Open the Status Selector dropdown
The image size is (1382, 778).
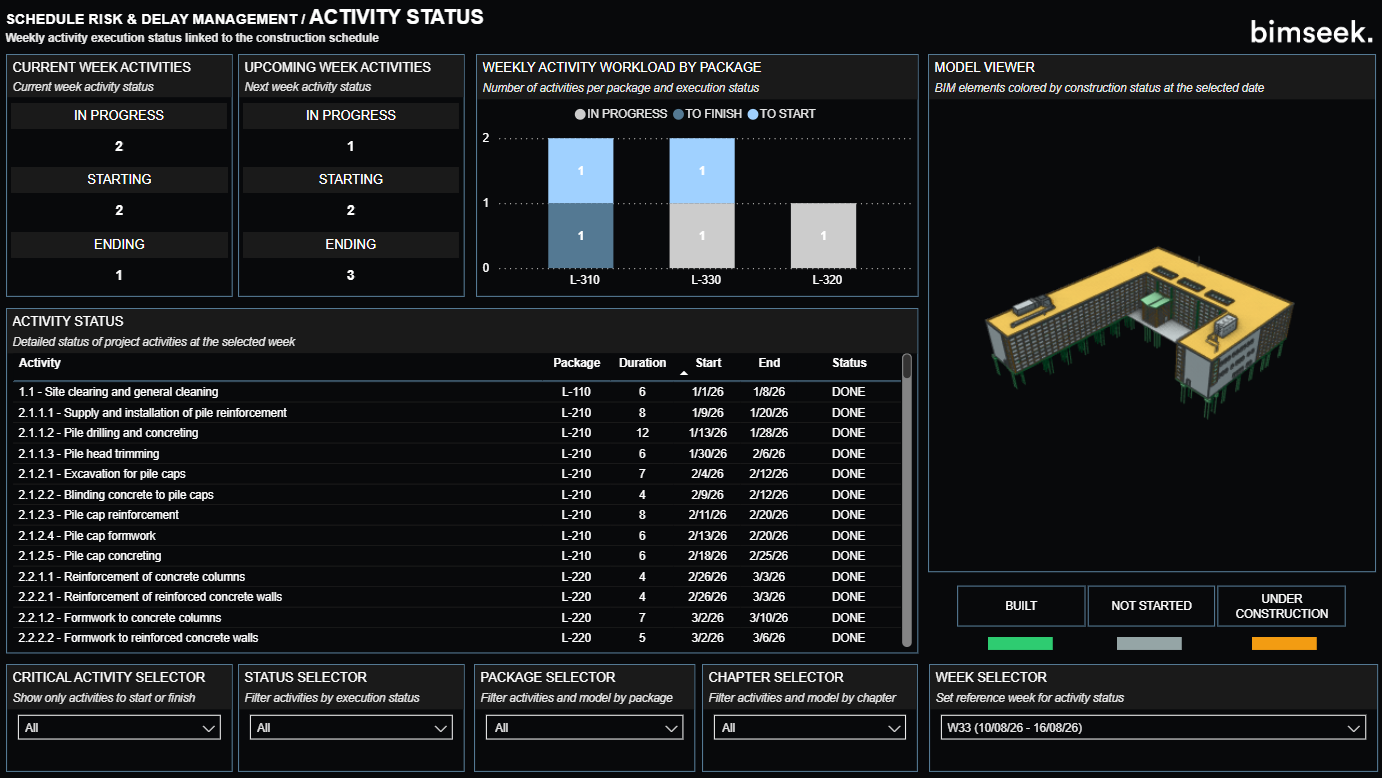pyautogui.click(x=350, y=728)
